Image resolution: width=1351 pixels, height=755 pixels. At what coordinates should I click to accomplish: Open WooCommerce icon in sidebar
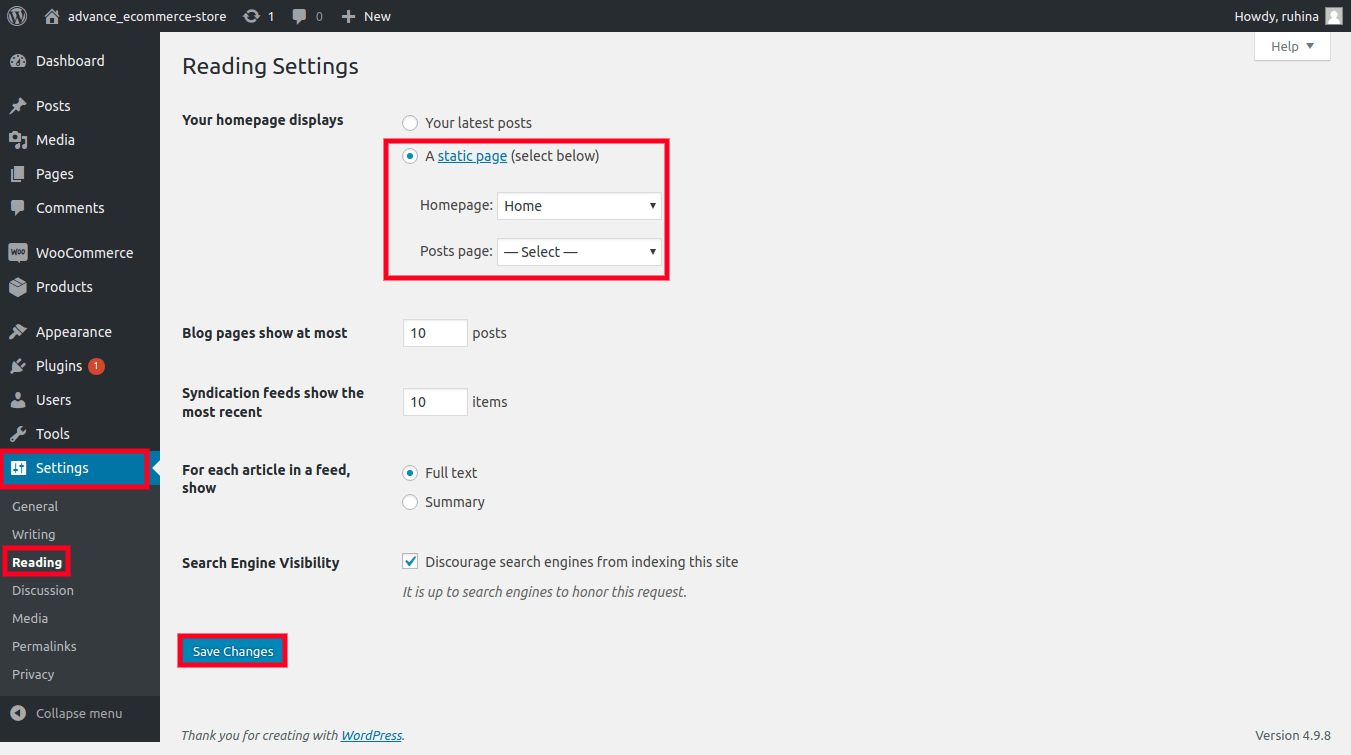pos(18,253)
